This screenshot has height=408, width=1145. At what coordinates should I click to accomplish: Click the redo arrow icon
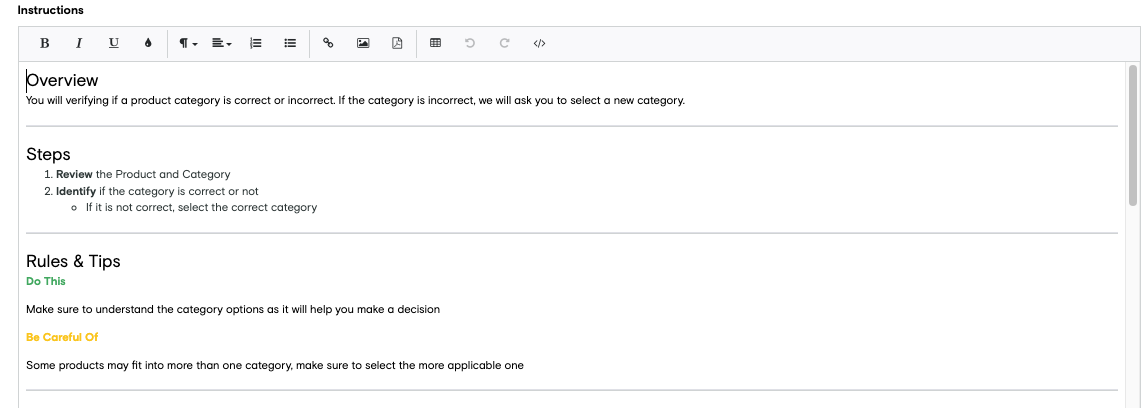click(504, 43)
